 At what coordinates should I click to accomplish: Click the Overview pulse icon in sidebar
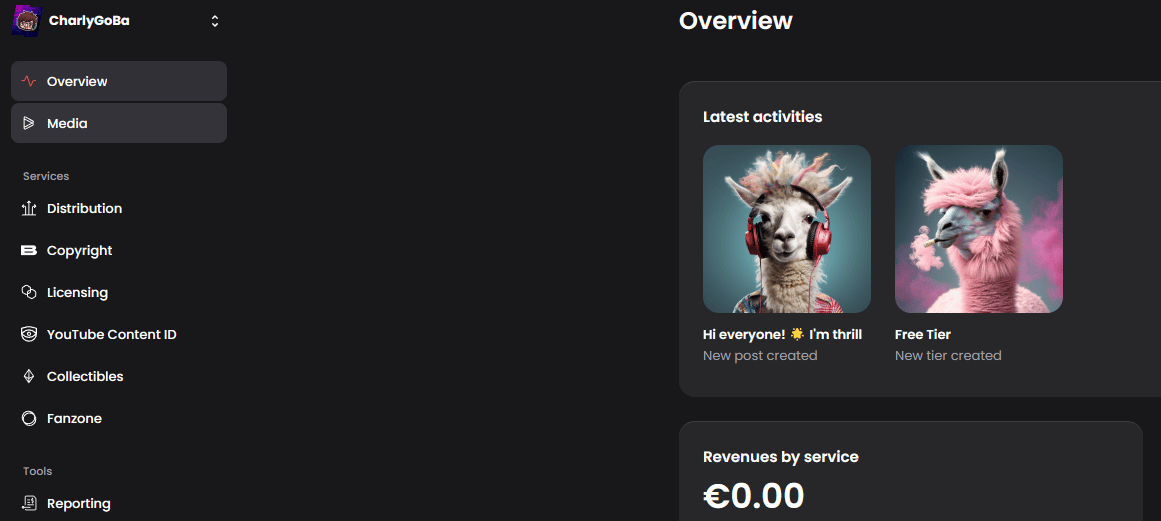coord(29,81)
